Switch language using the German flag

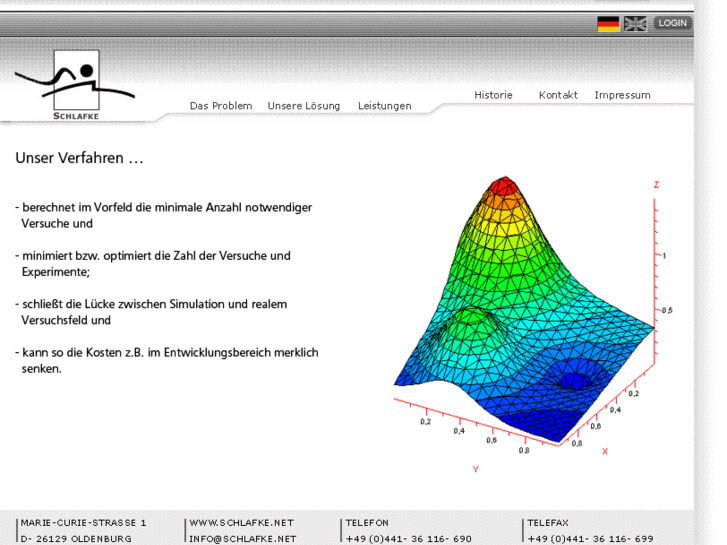(608, 24)
